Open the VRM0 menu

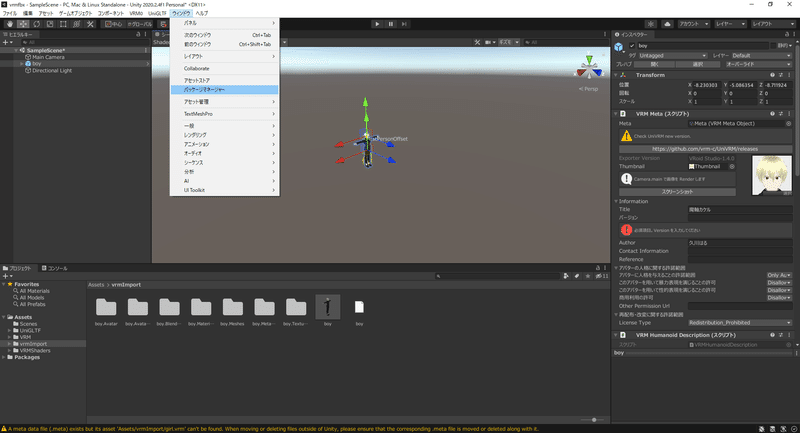[136, 13]
